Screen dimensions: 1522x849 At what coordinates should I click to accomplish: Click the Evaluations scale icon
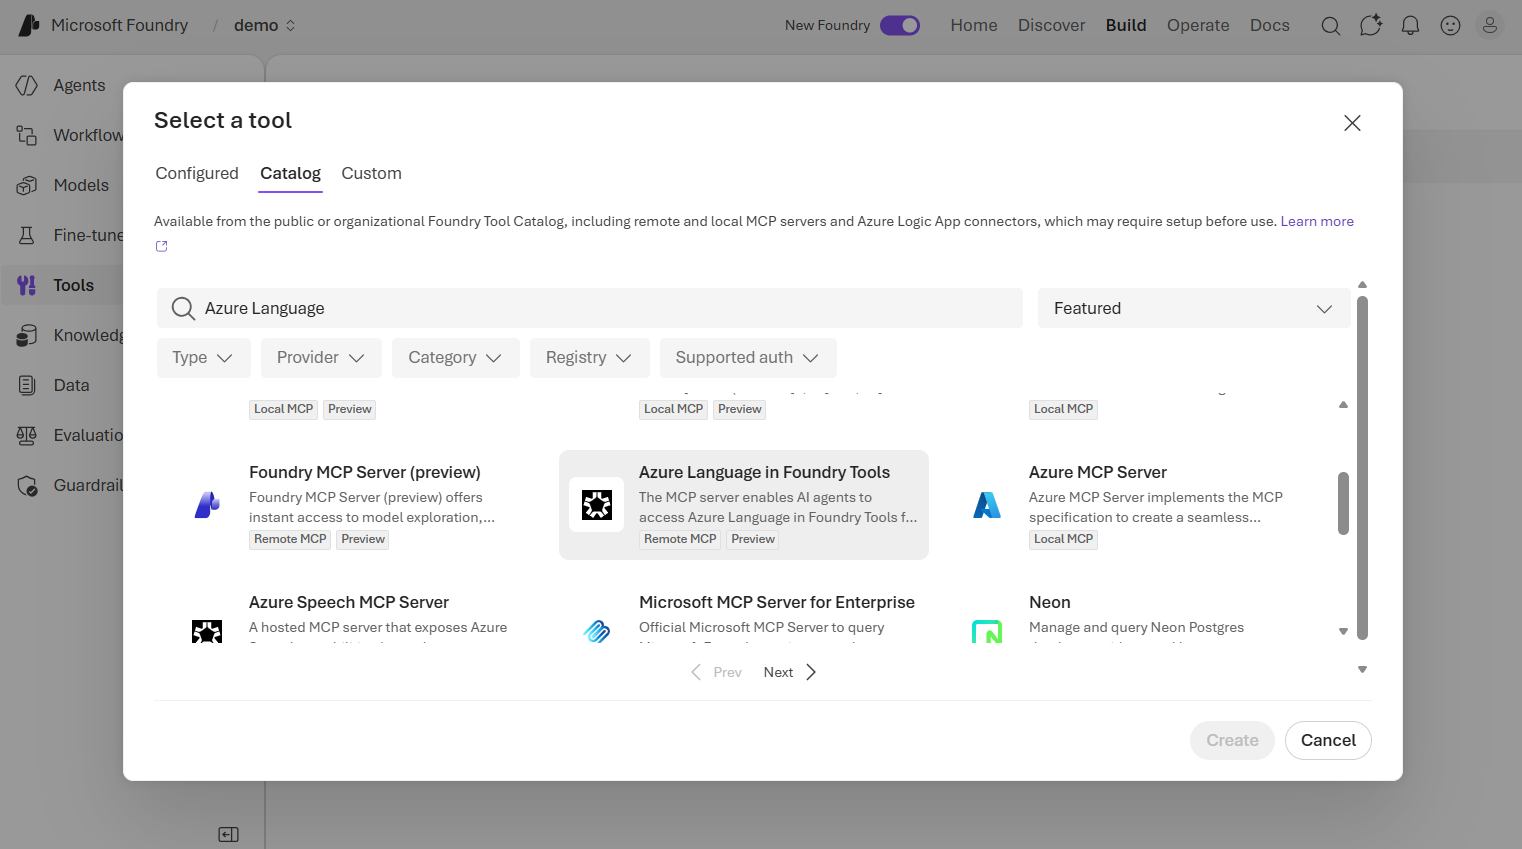click(x=27, y=435)
